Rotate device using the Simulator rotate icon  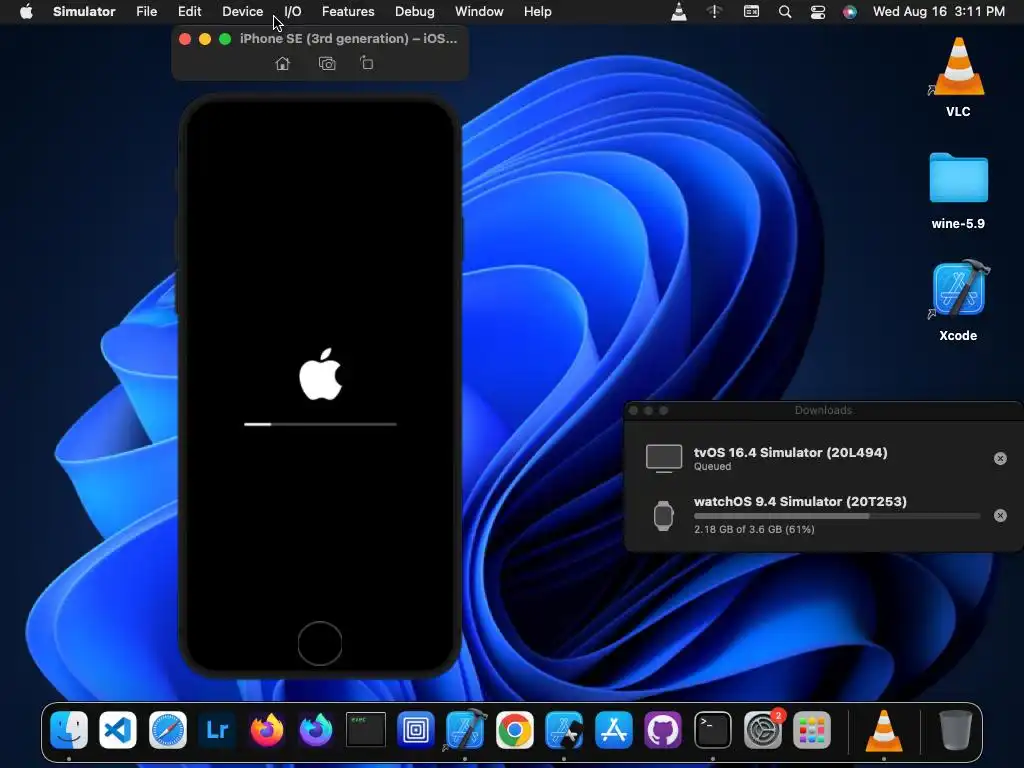click(367, 63)
